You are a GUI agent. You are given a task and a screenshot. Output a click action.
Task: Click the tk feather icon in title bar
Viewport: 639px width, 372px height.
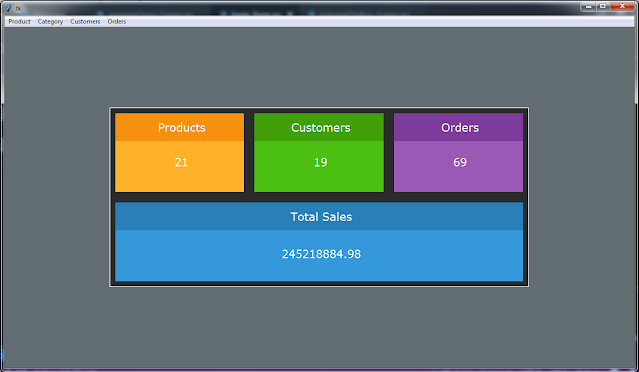coord(9,8)
